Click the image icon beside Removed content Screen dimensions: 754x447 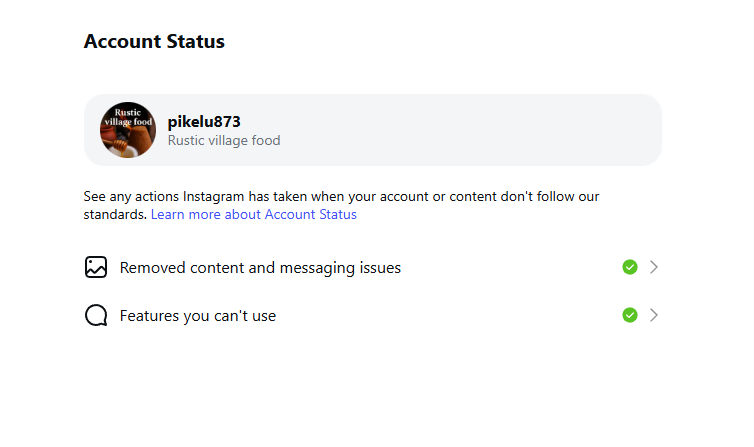point(96,267)
